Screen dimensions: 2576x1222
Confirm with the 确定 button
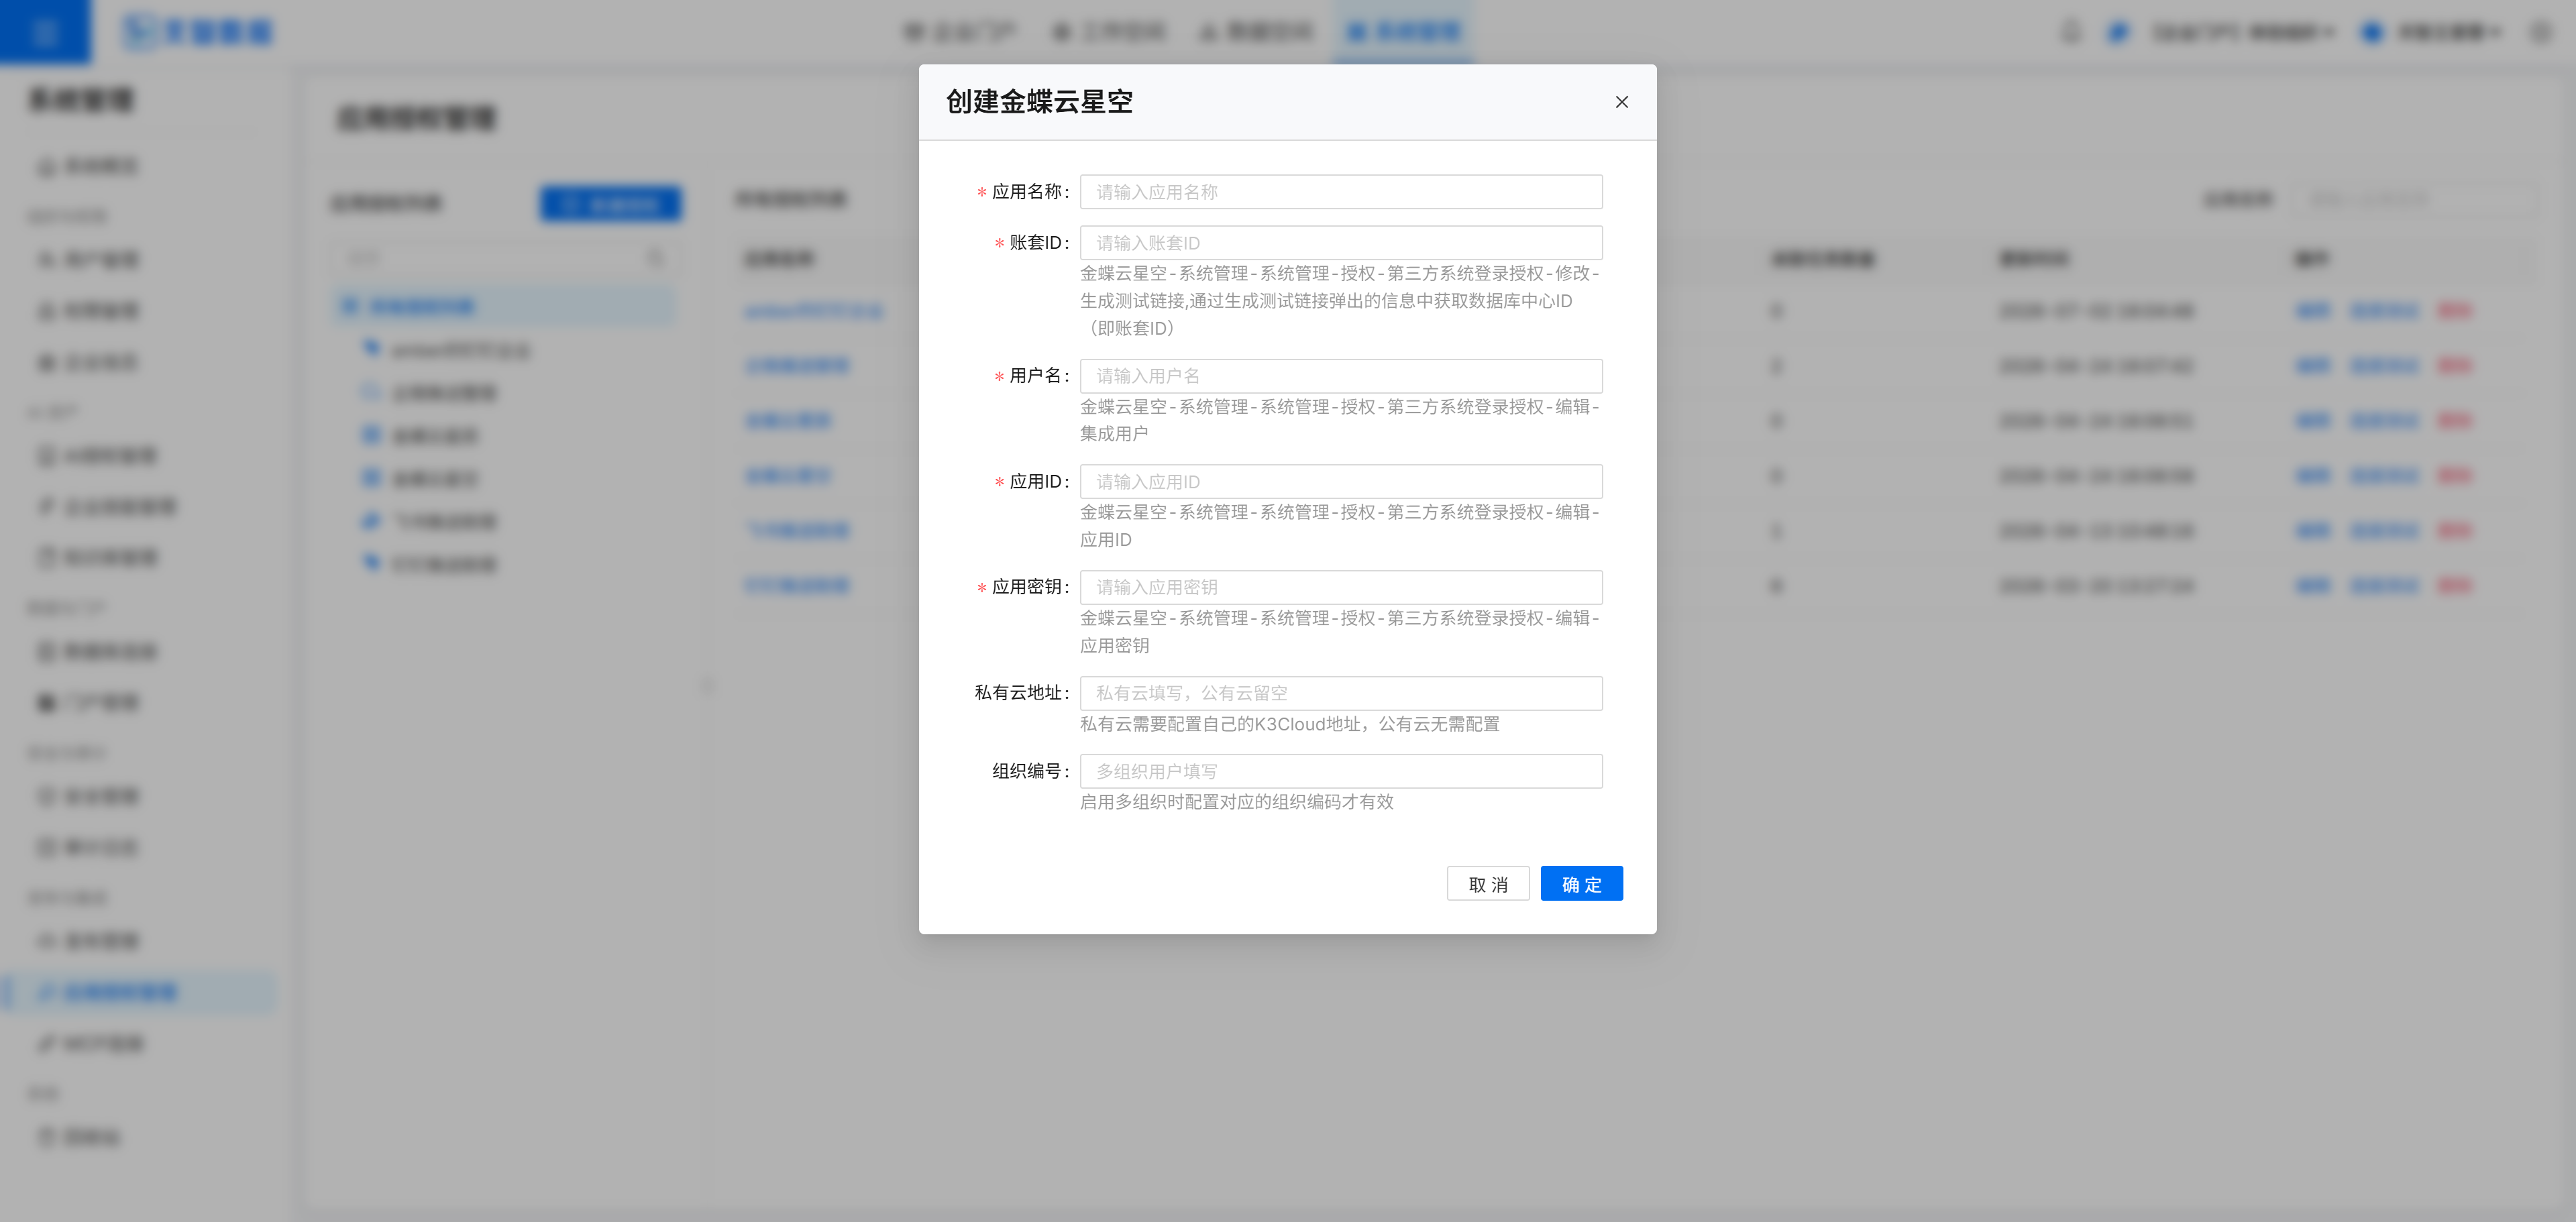pos(1581,884)
